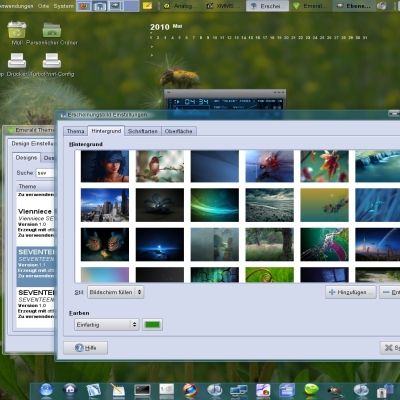
Task: Open the blue file manager icon in dock
Action: tap(287, 390)
